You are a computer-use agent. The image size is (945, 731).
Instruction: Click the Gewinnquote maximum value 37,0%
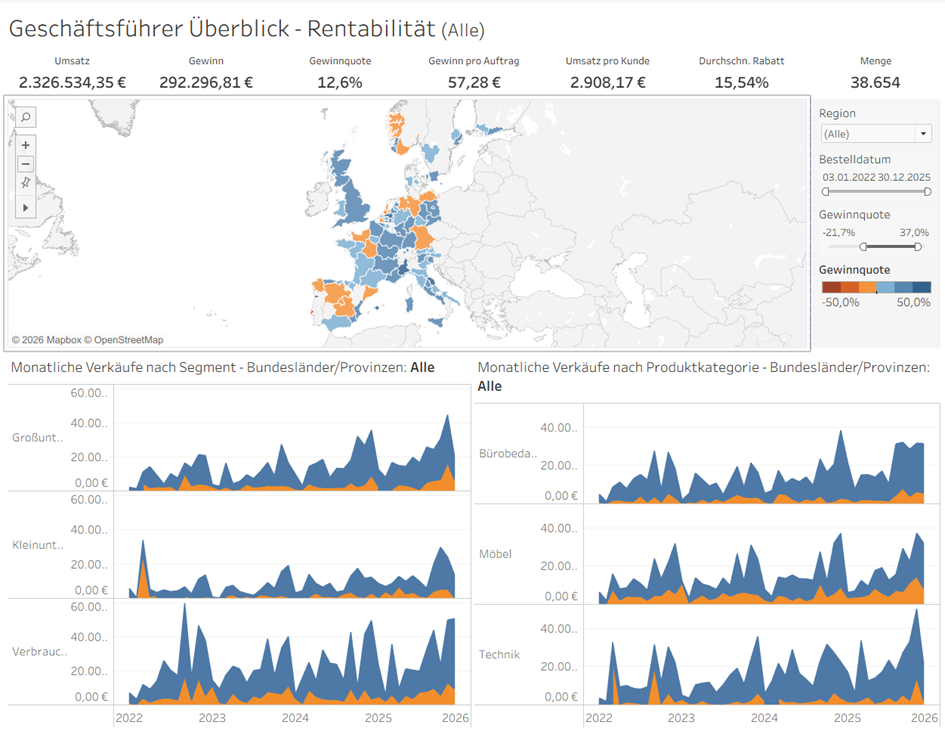(x=914, y=232)
